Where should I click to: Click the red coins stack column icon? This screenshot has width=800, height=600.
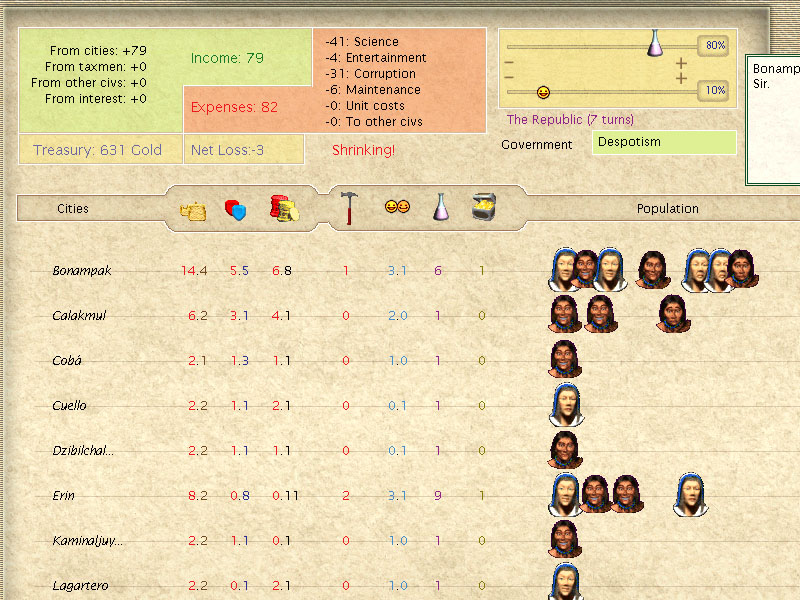[284, 209]
